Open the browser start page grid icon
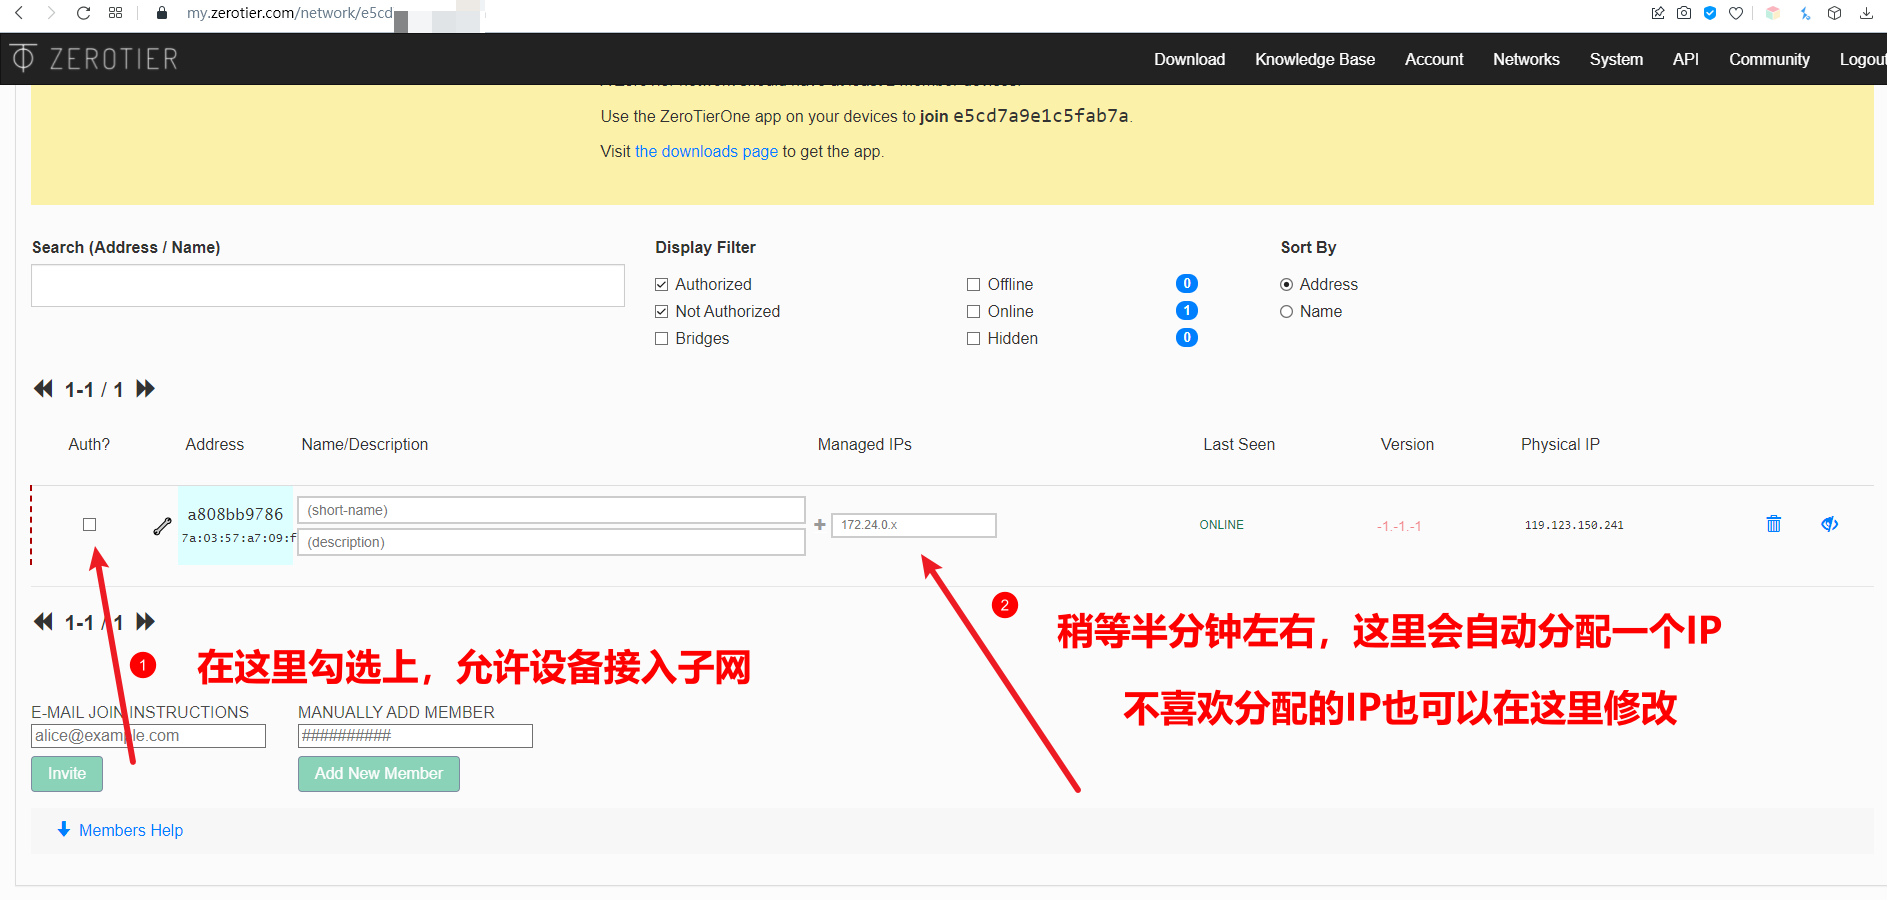The height and width of the screenshot is (900, 1887). [116, 13]
